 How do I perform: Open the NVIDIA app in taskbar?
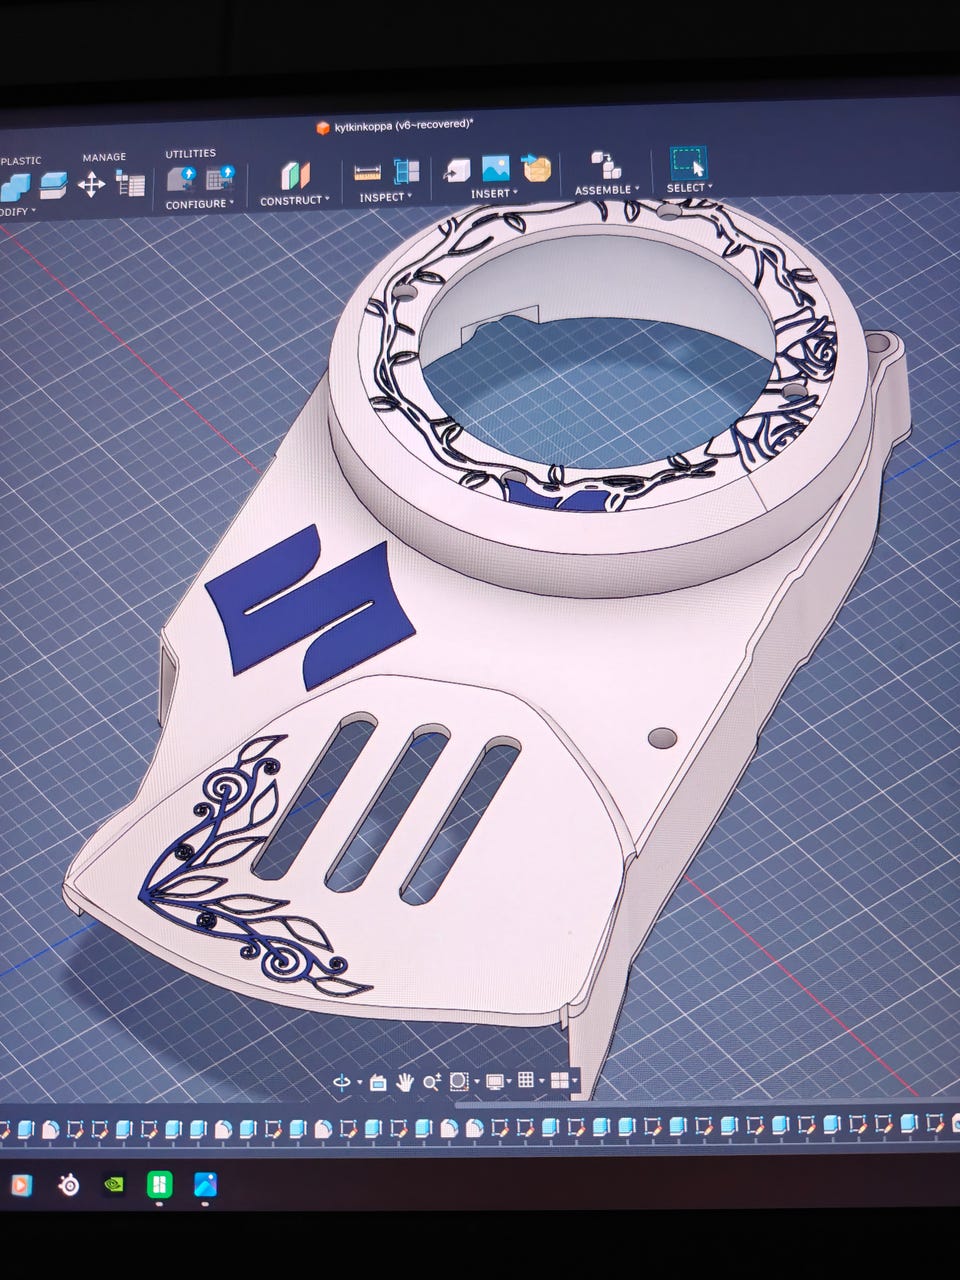[115, 1185]
